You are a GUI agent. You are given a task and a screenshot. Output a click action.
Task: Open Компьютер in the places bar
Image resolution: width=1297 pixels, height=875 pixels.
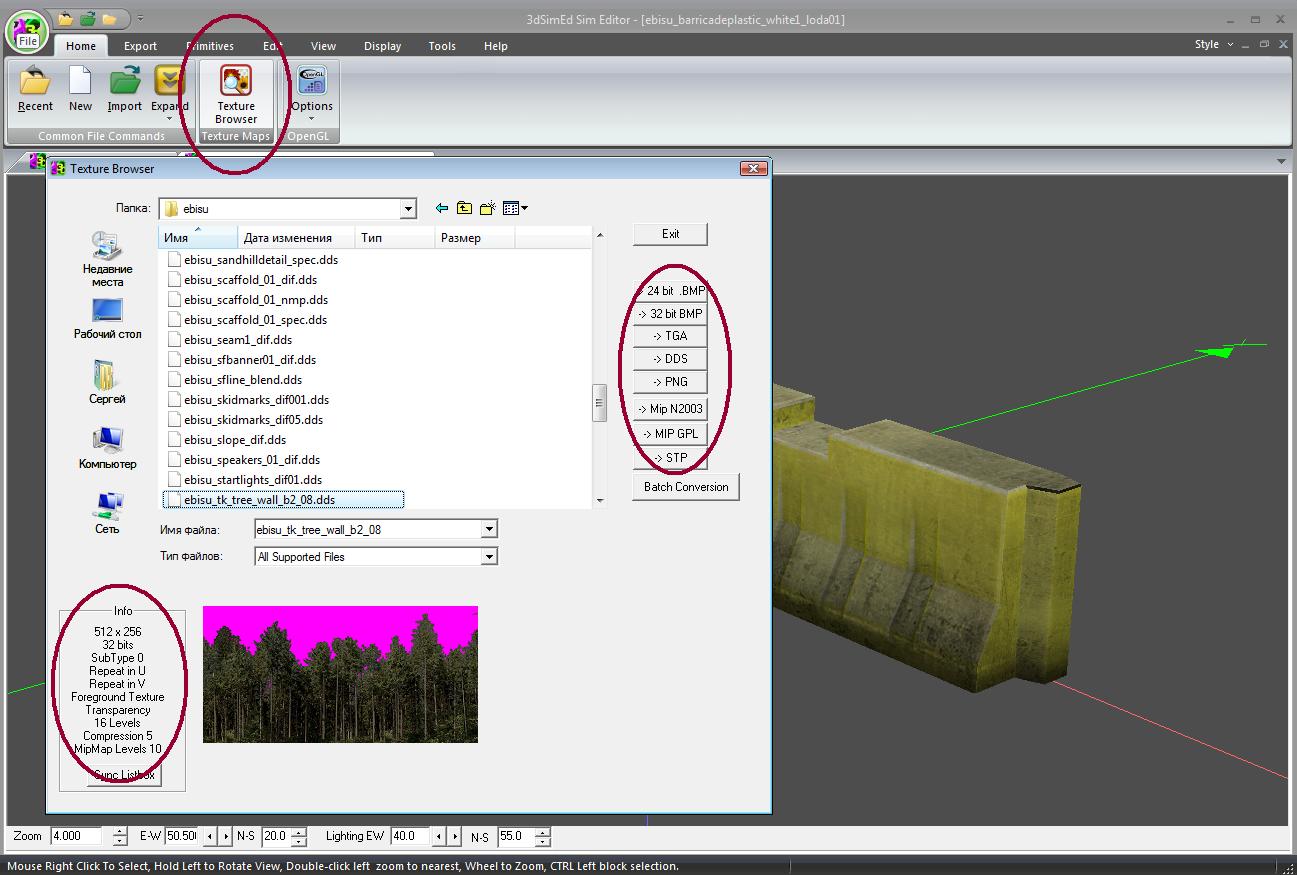point(107,448)
